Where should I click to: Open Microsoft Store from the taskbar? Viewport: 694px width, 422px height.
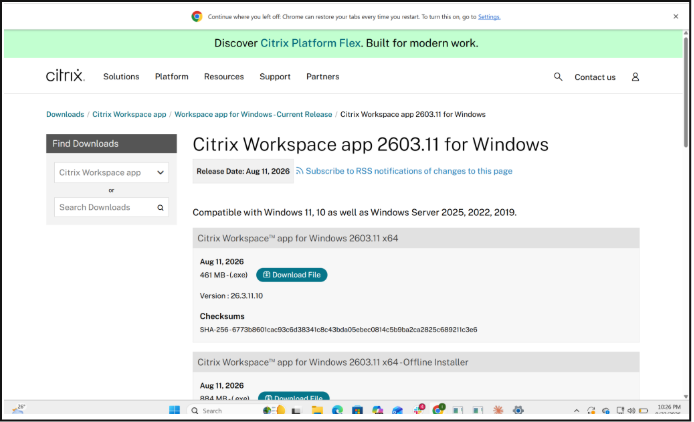point(357,410)
